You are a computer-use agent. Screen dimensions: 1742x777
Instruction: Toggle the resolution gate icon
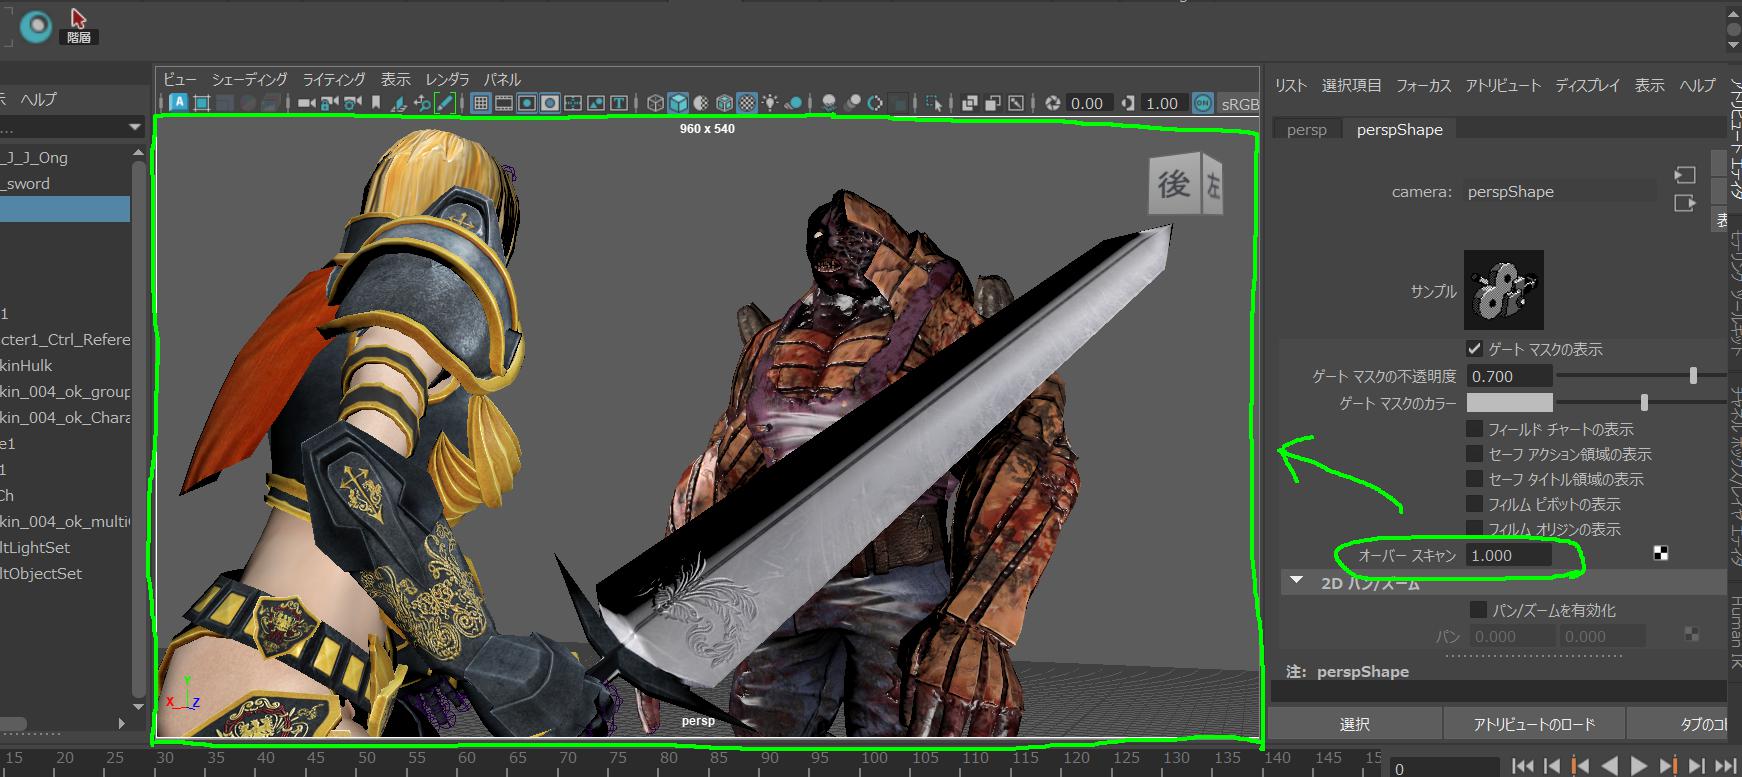coord(526,103)
